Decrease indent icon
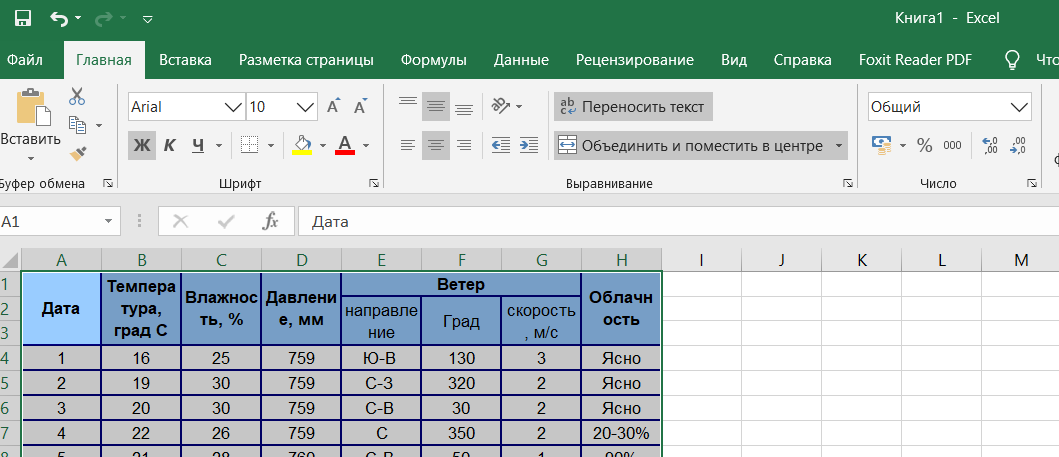Screen dimensions: 1059x457 [x=501, y=145]
